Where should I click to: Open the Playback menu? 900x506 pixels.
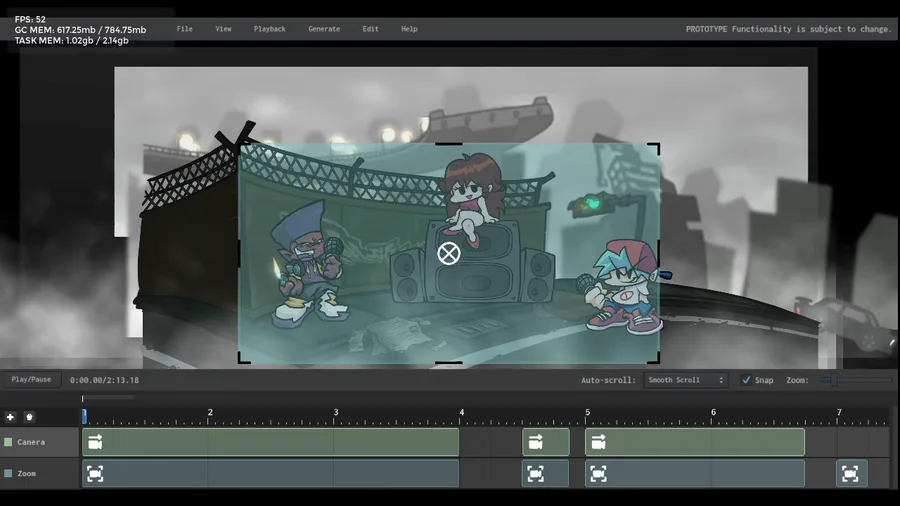tap(270, 29)
